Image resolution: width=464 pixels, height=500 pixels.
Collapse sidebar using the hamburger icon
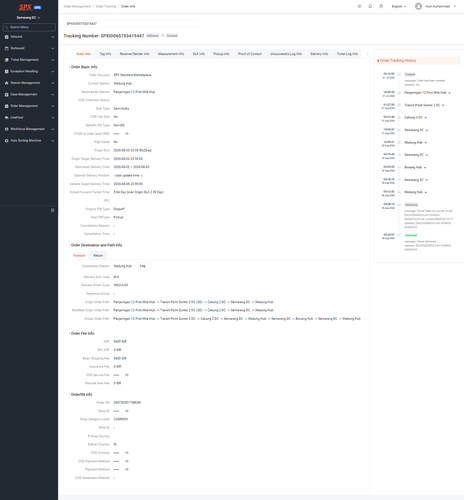tap(52, 210)
